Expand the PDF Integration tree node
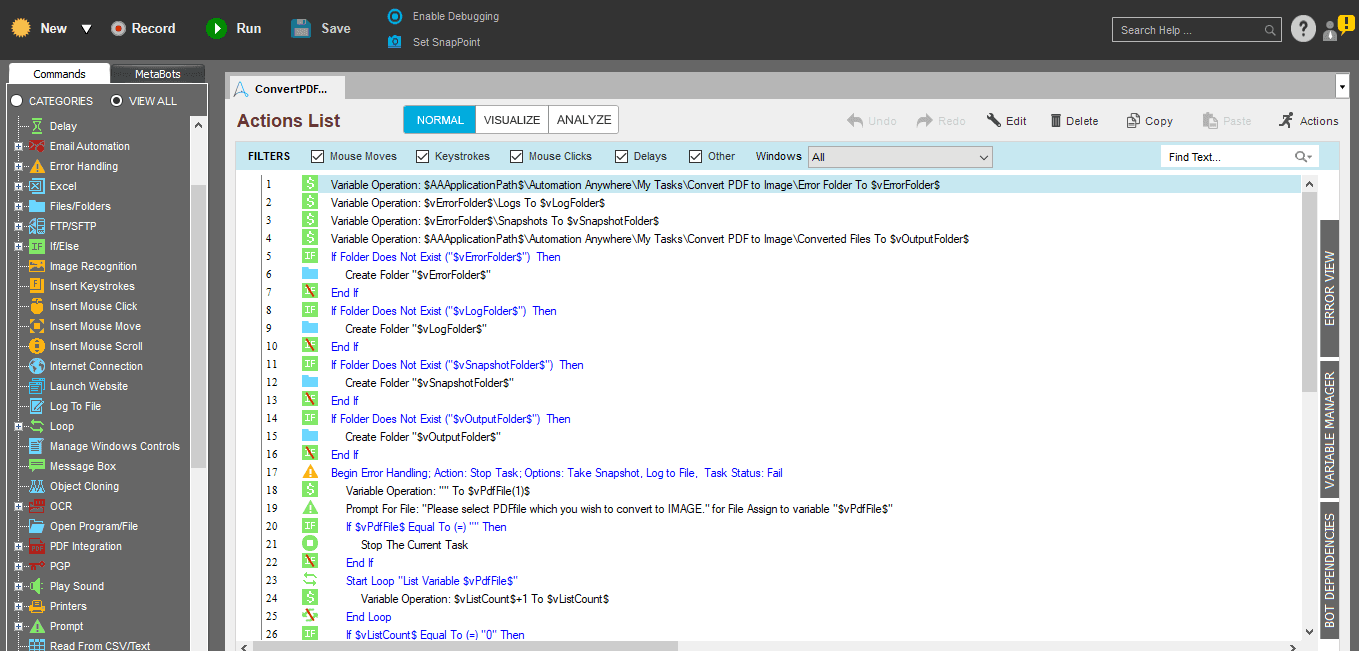This screenshot has height=651, width=1359. [x=18, y=546]
